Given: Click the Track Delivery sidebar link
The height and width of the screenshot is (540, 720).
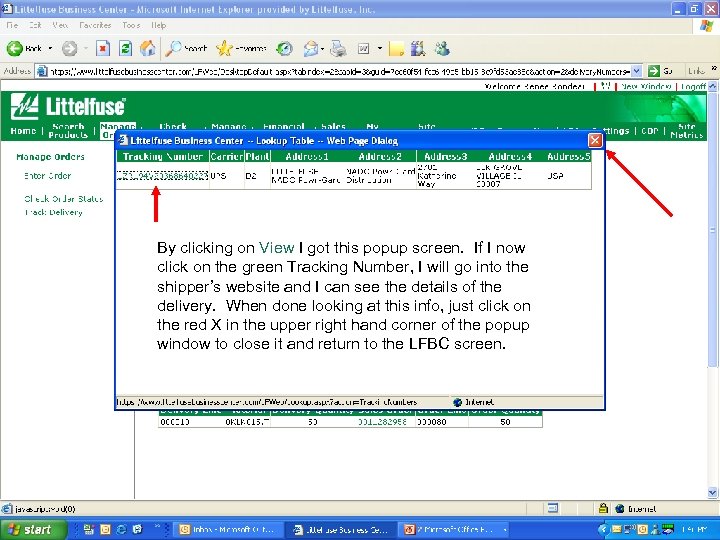Looking at the screenshot, I should pos(54,212).
